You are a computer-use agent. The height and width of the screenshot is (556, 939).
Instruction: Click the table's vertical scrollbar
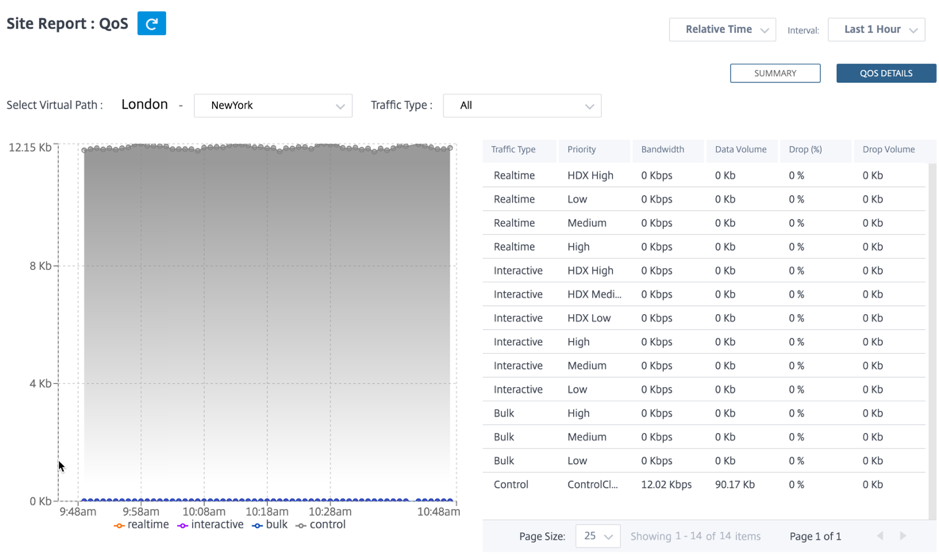(932, 340)
